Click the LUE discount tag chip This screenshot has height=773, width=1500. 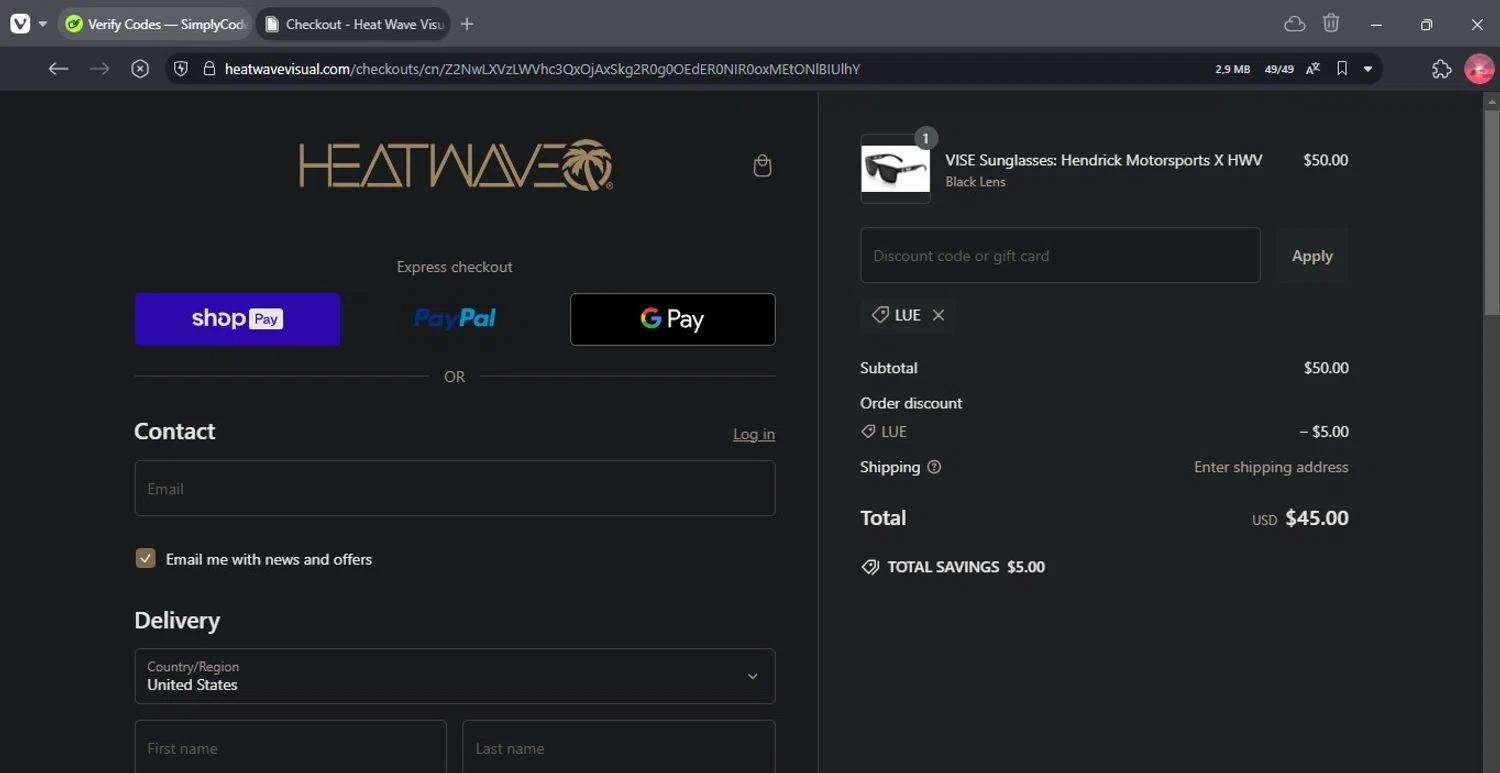907,315
